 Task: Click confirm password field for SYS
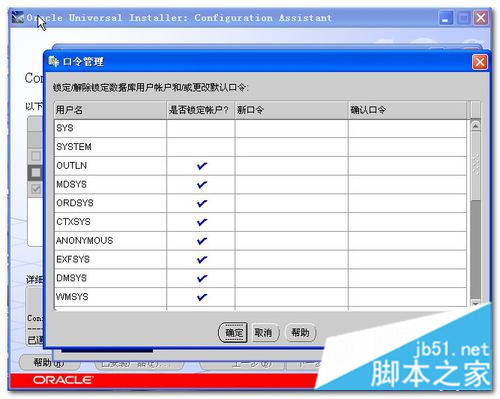[407, 128]
